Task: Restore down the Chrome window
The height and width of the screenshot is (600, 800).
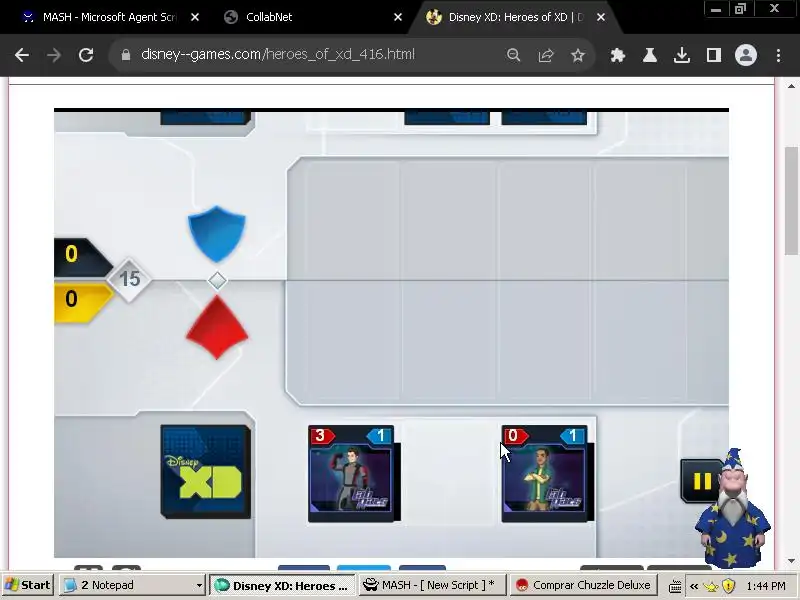Action: coord(740,9)
